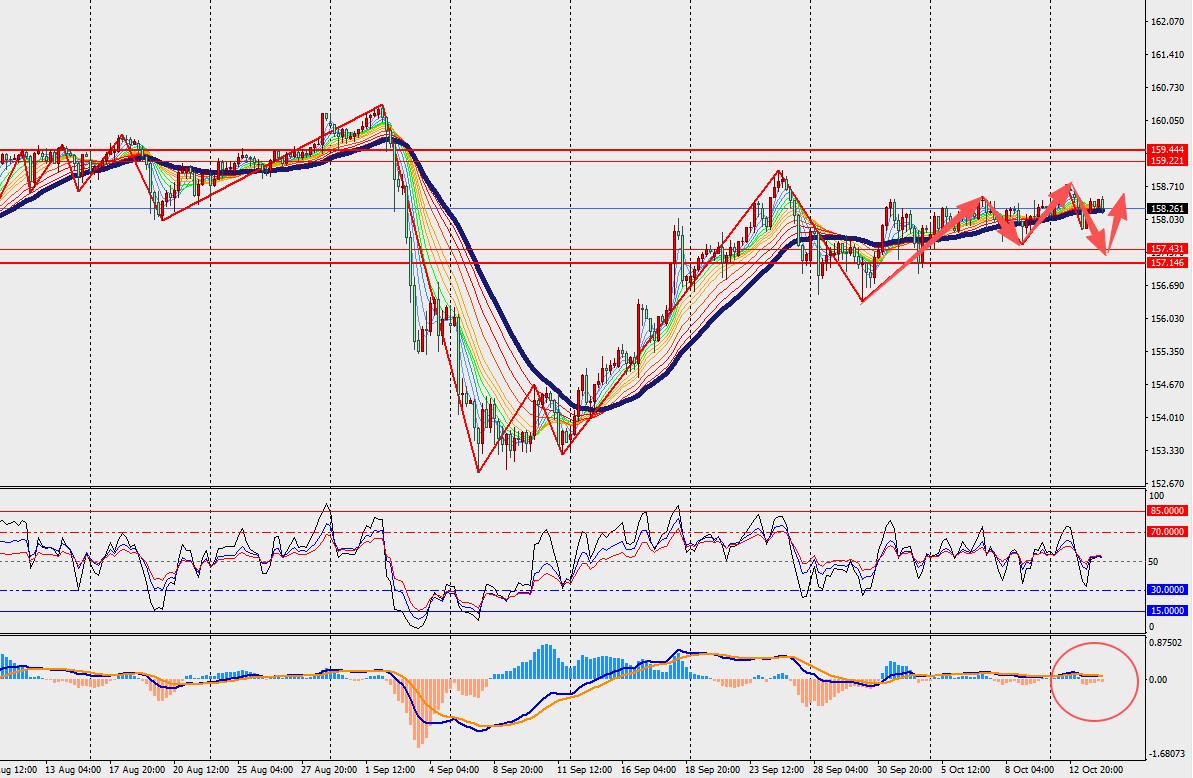Image resolution: width=1193 pixels, height=778 pixels.
Task: Click the 0.87502 MACD scale upper value
Action: point(1167,643)
